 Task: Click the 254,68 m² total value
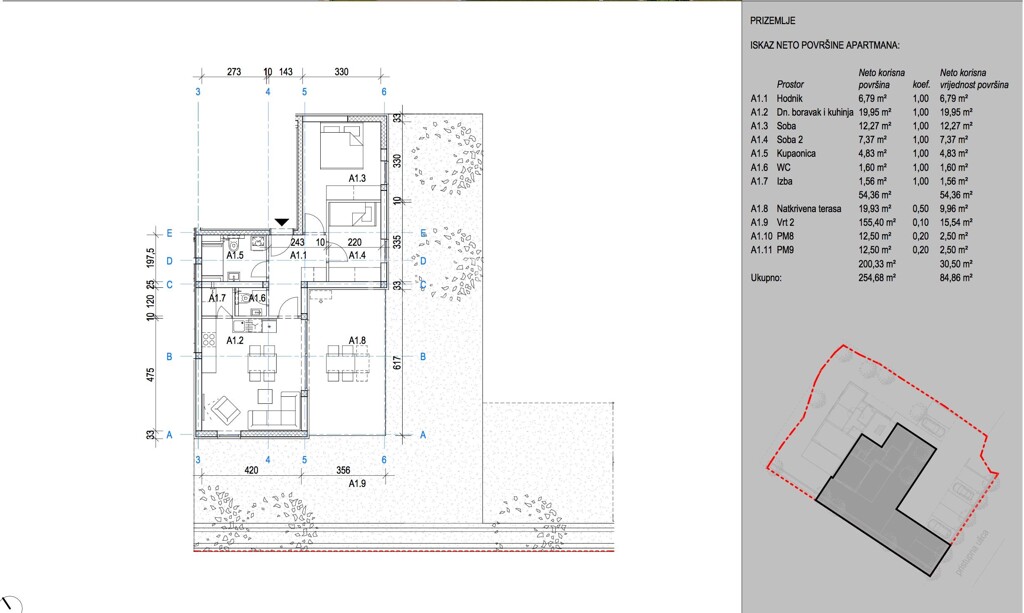click(x=876, y=277)
